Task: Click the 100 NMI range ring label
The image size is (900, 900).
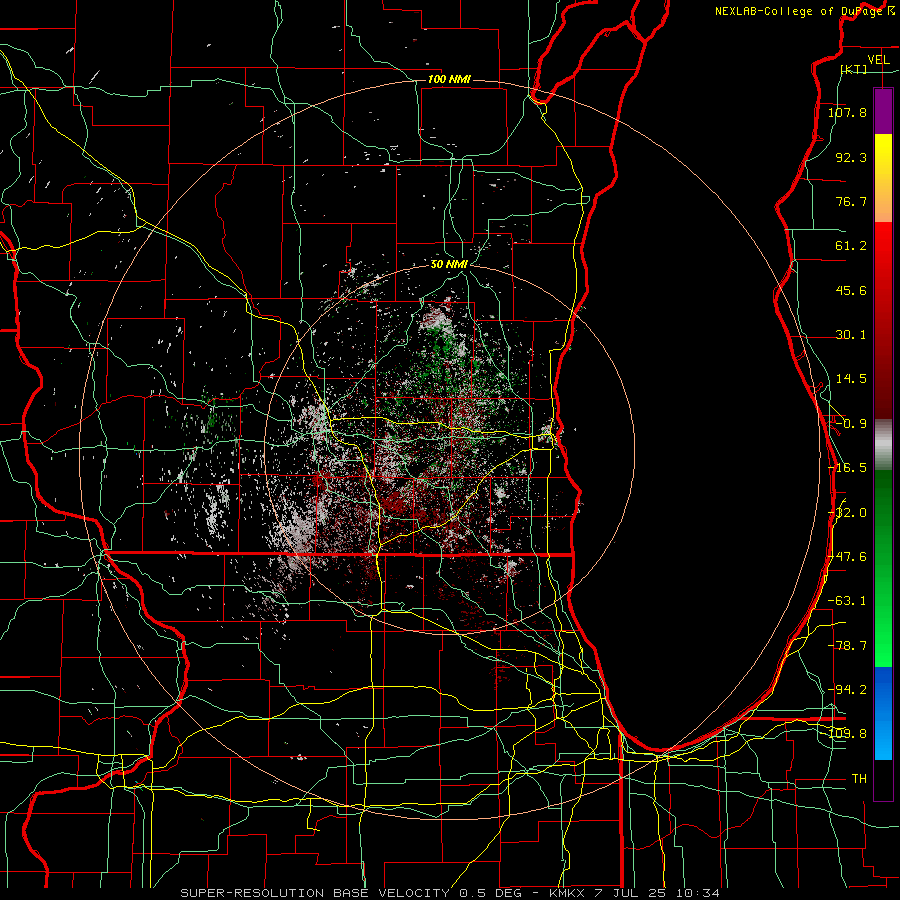Action: pos(449,79)
